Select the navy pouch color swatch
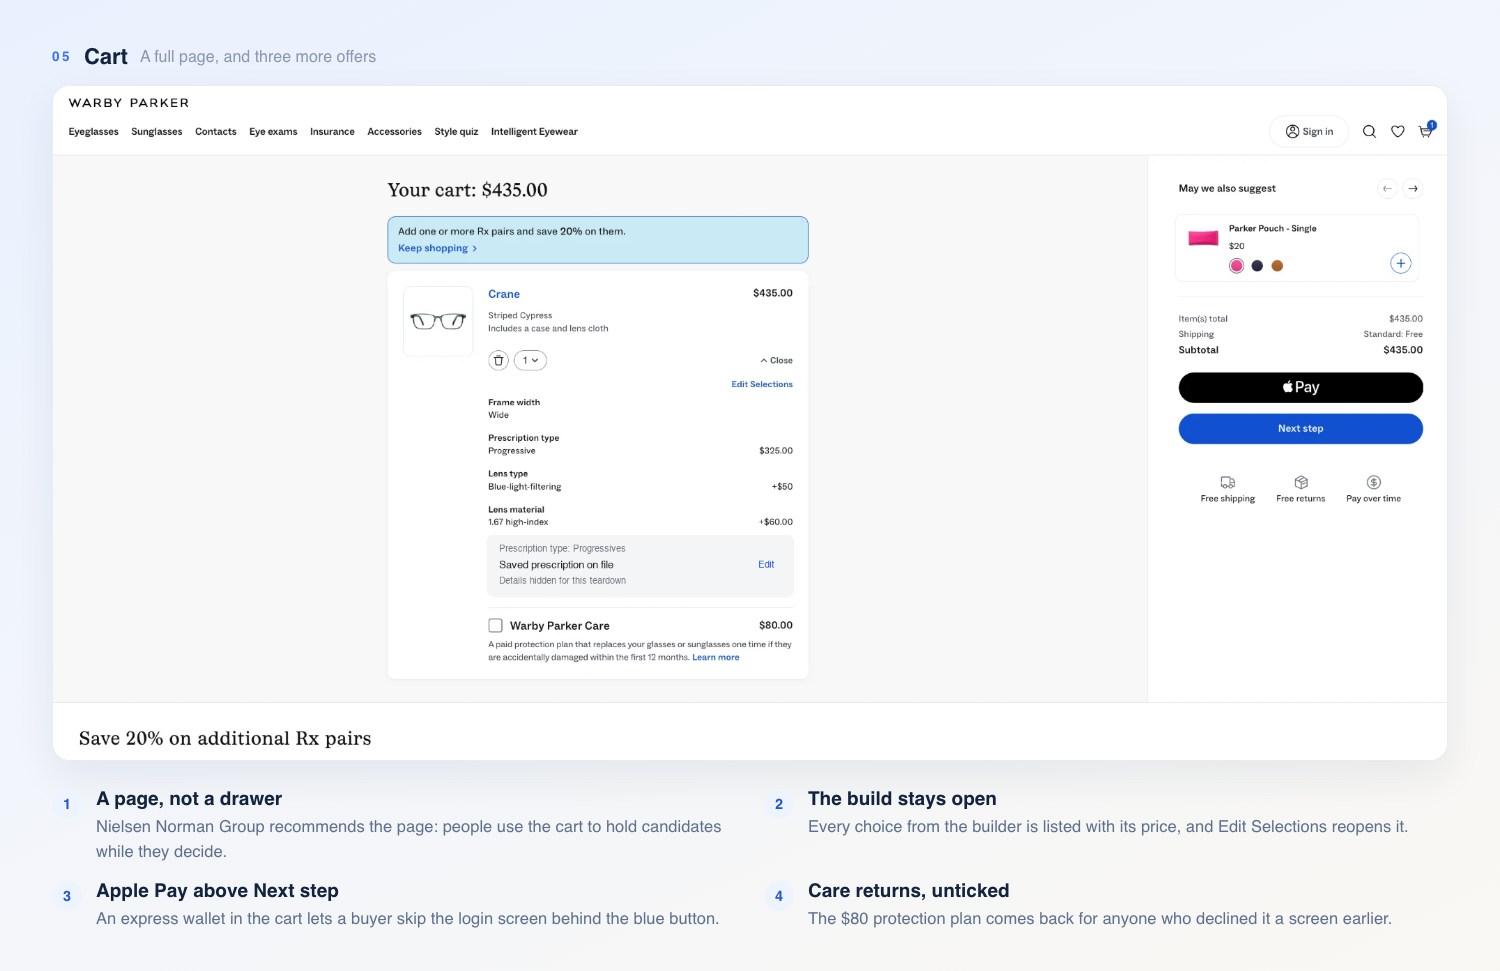Viewport: 1500px width, 971px height. point(1257,266)
